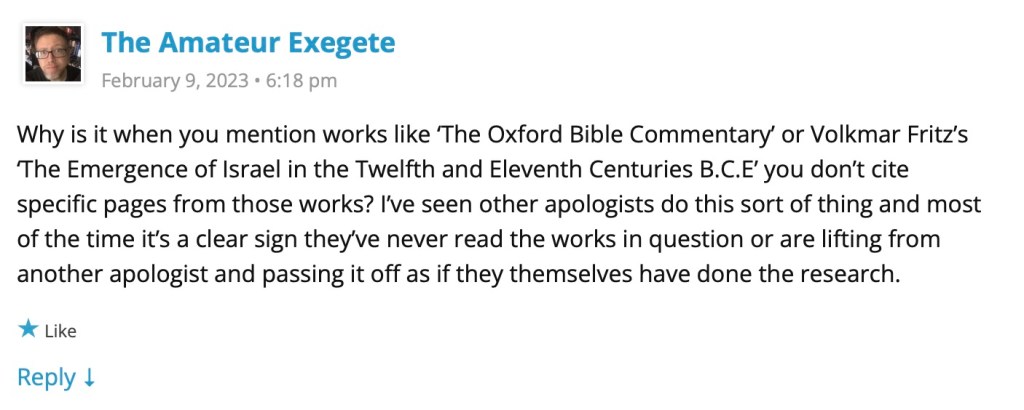Open The Amateur Exegete author link
This screenshot has height=410, width=1024.
248,43
